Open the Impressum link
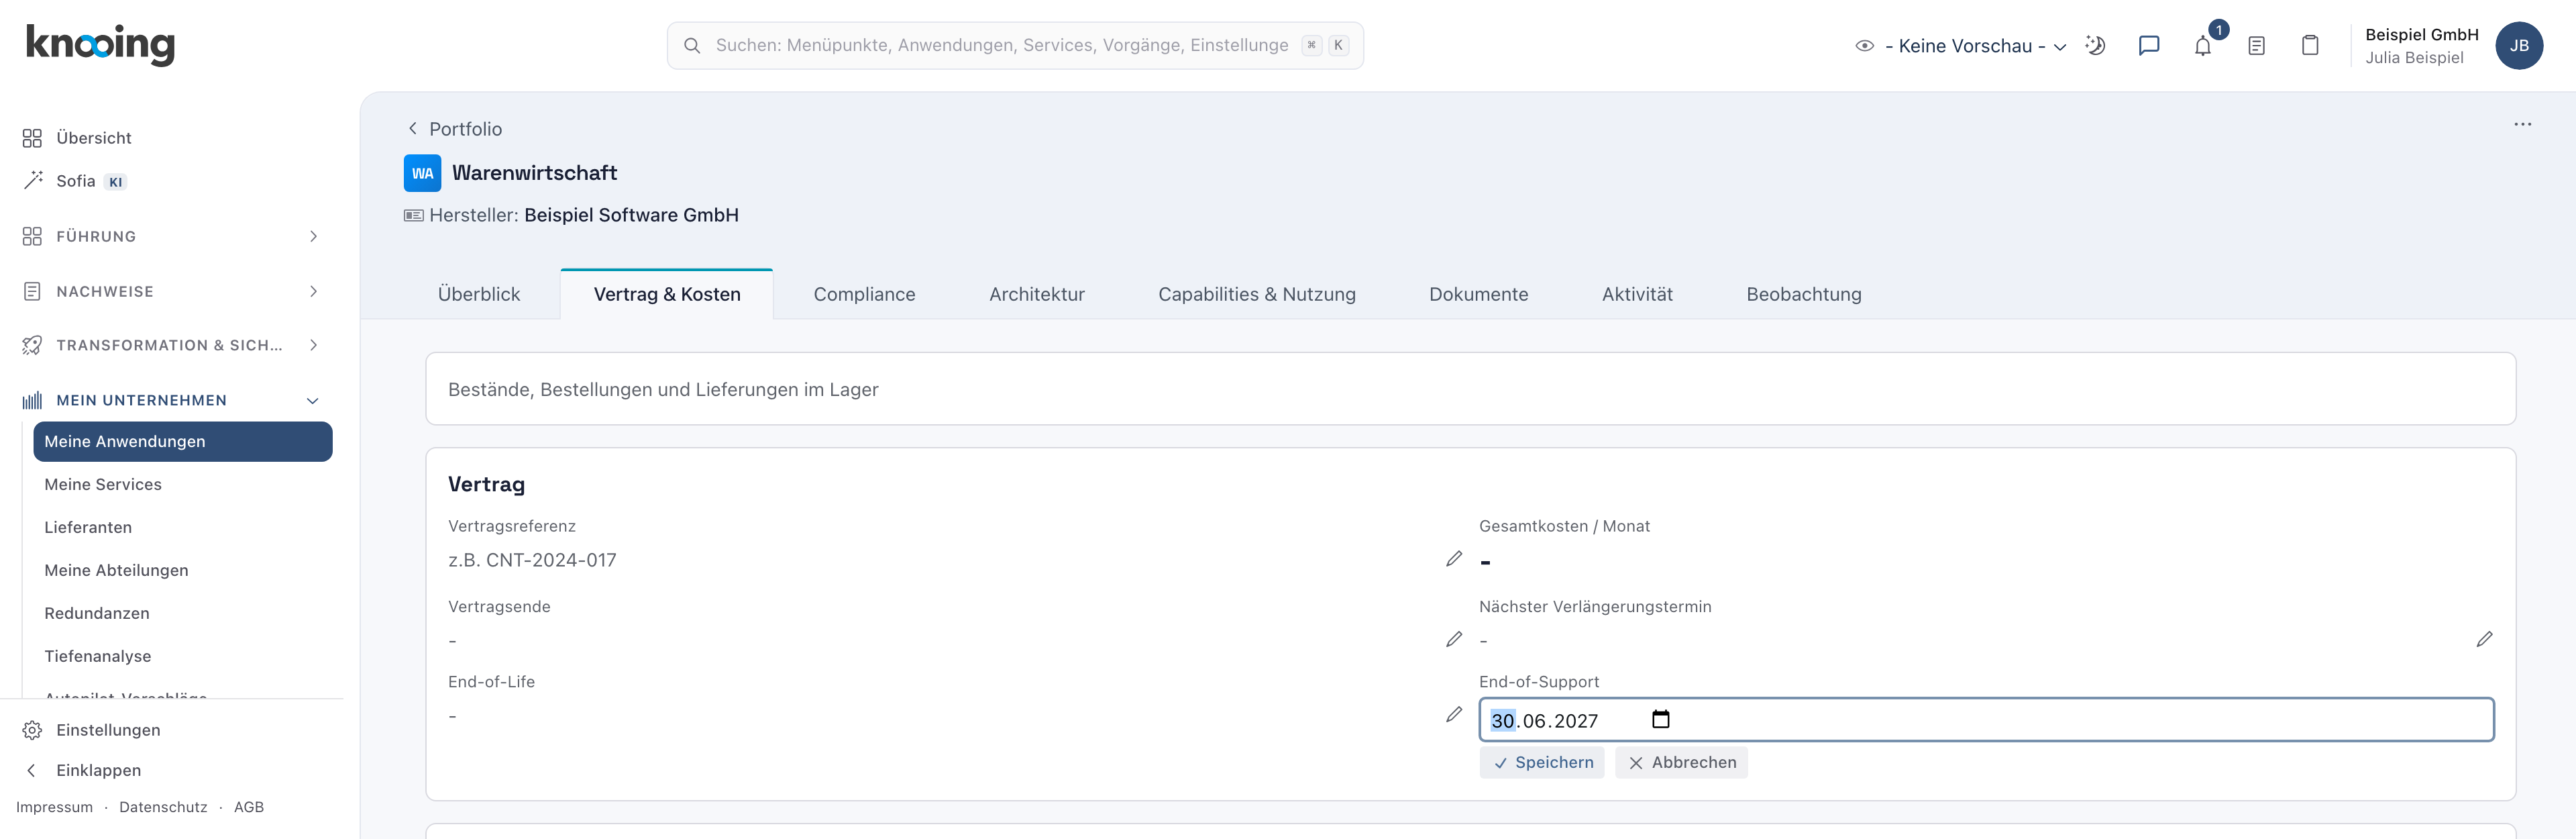Screen dimensions: 2576x839 point(54,807)
